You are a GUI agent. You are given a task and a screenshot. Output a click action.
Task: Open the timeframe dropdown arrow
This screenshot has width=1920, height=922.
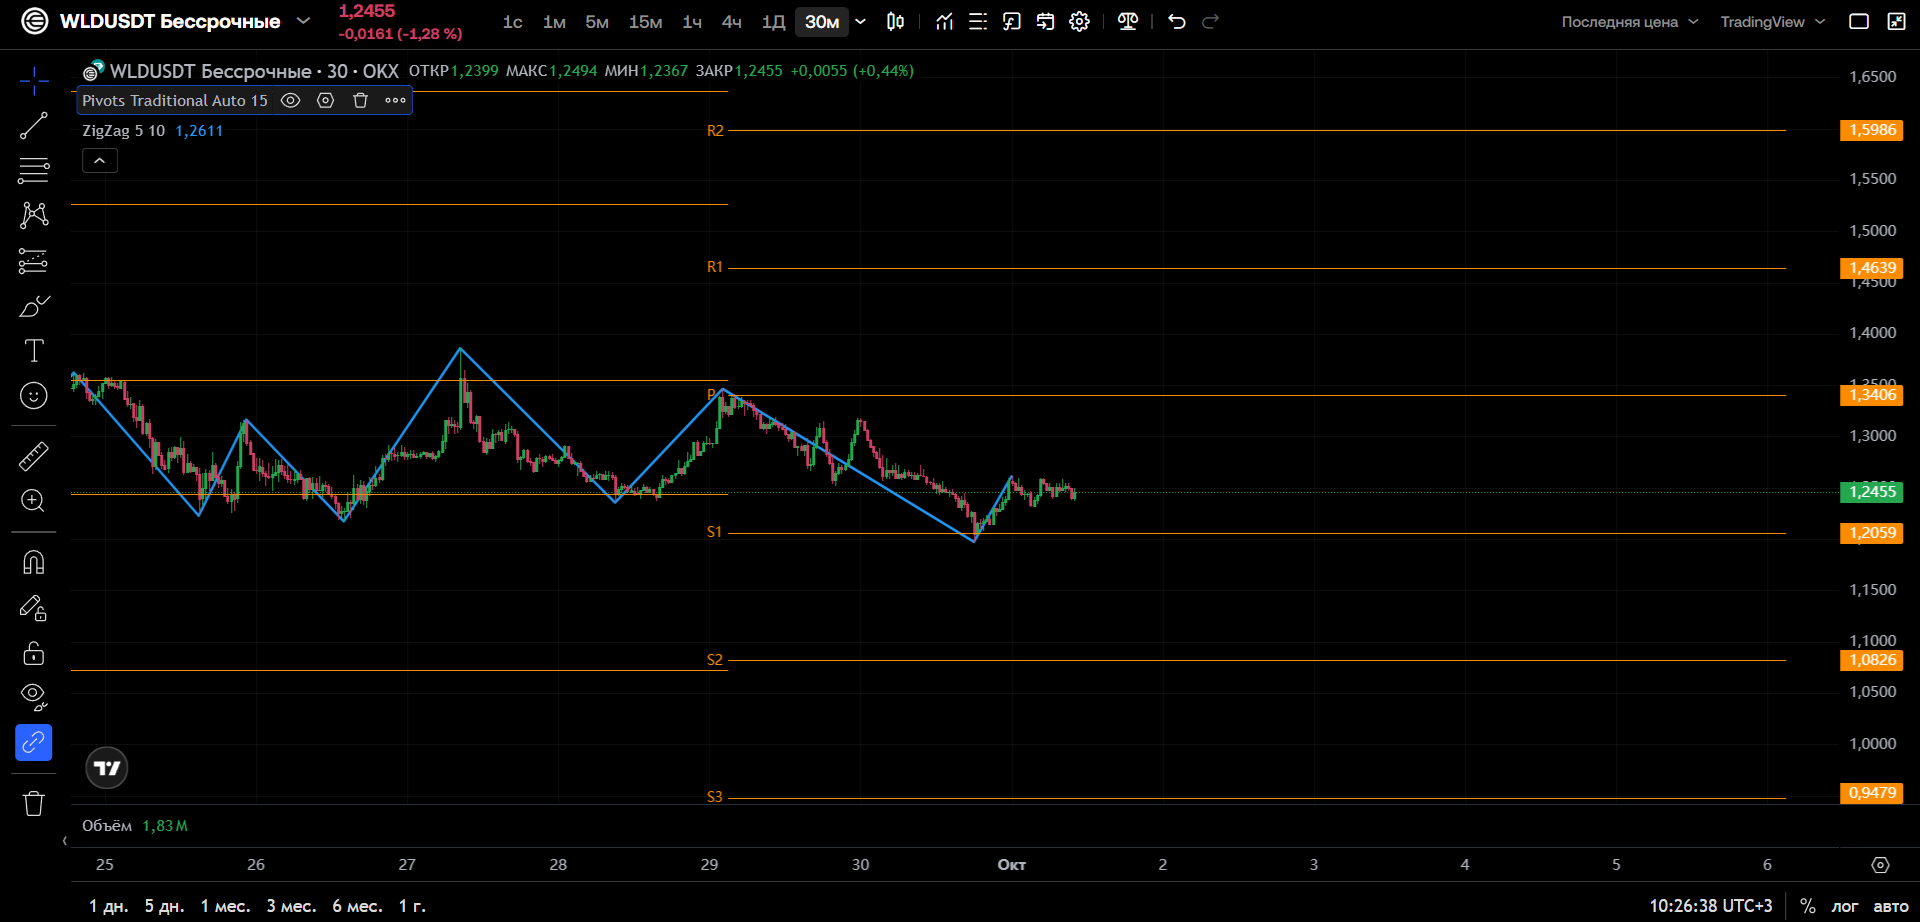click(860, 22)
